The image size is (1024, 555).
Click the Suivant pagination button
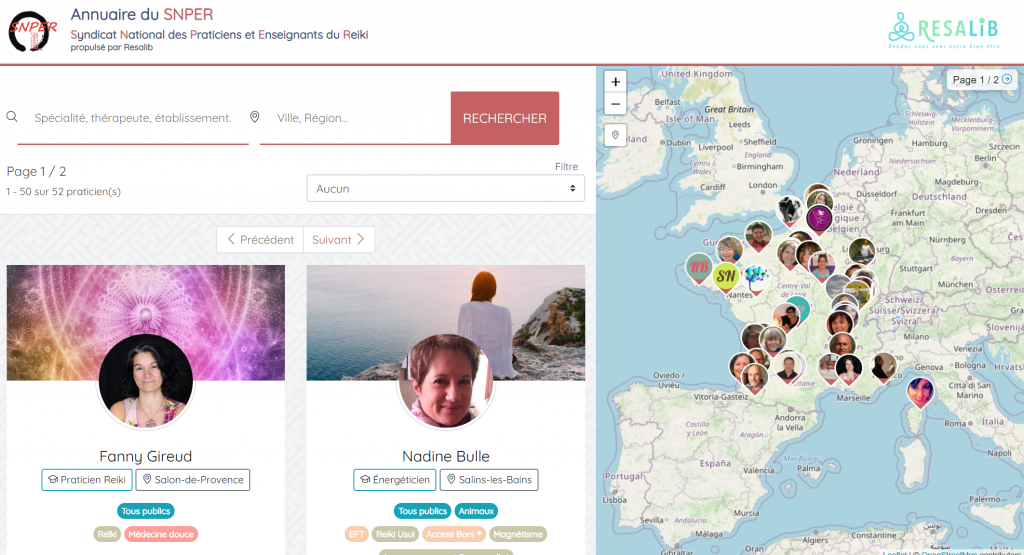pyautogui.click(x=338, y=240)
